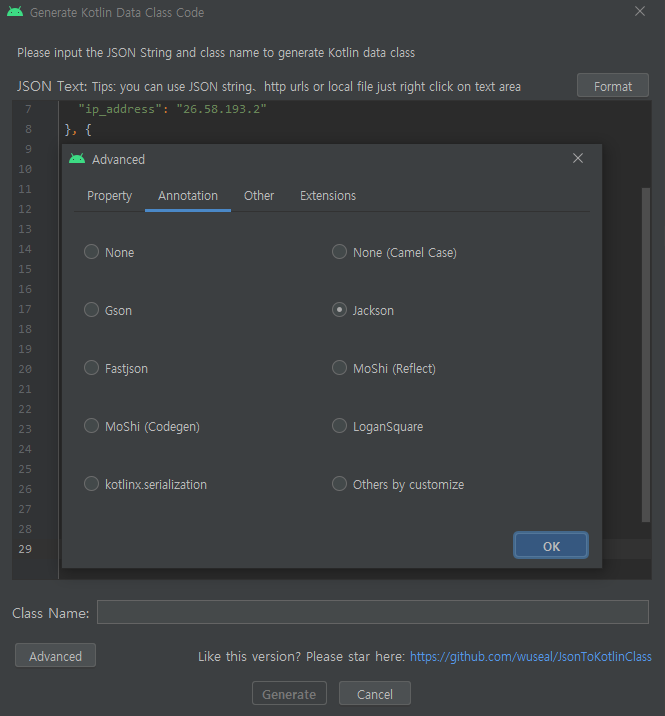Viewport: 665px width, 716px height.
Task: Click the Generate button
Action: [x=289, y=694]
